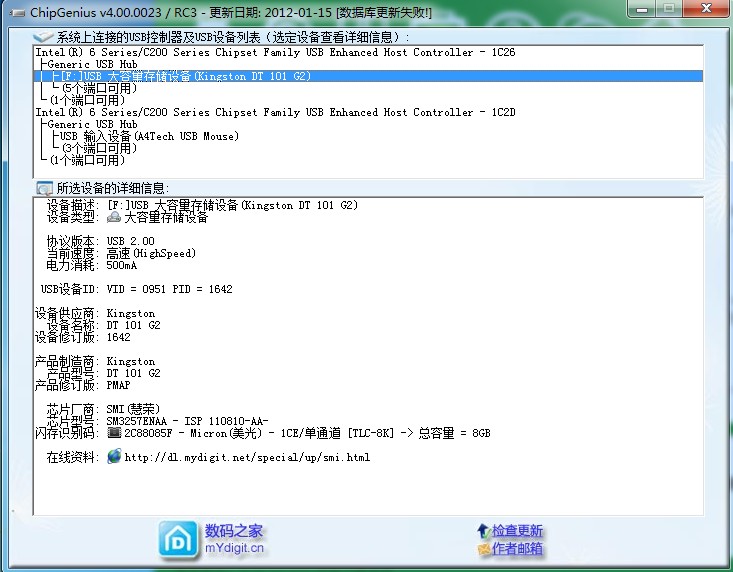Viewport: 733px width, 572px height.
Task: Click the USB device list header icon
Action: coord(43,37)
